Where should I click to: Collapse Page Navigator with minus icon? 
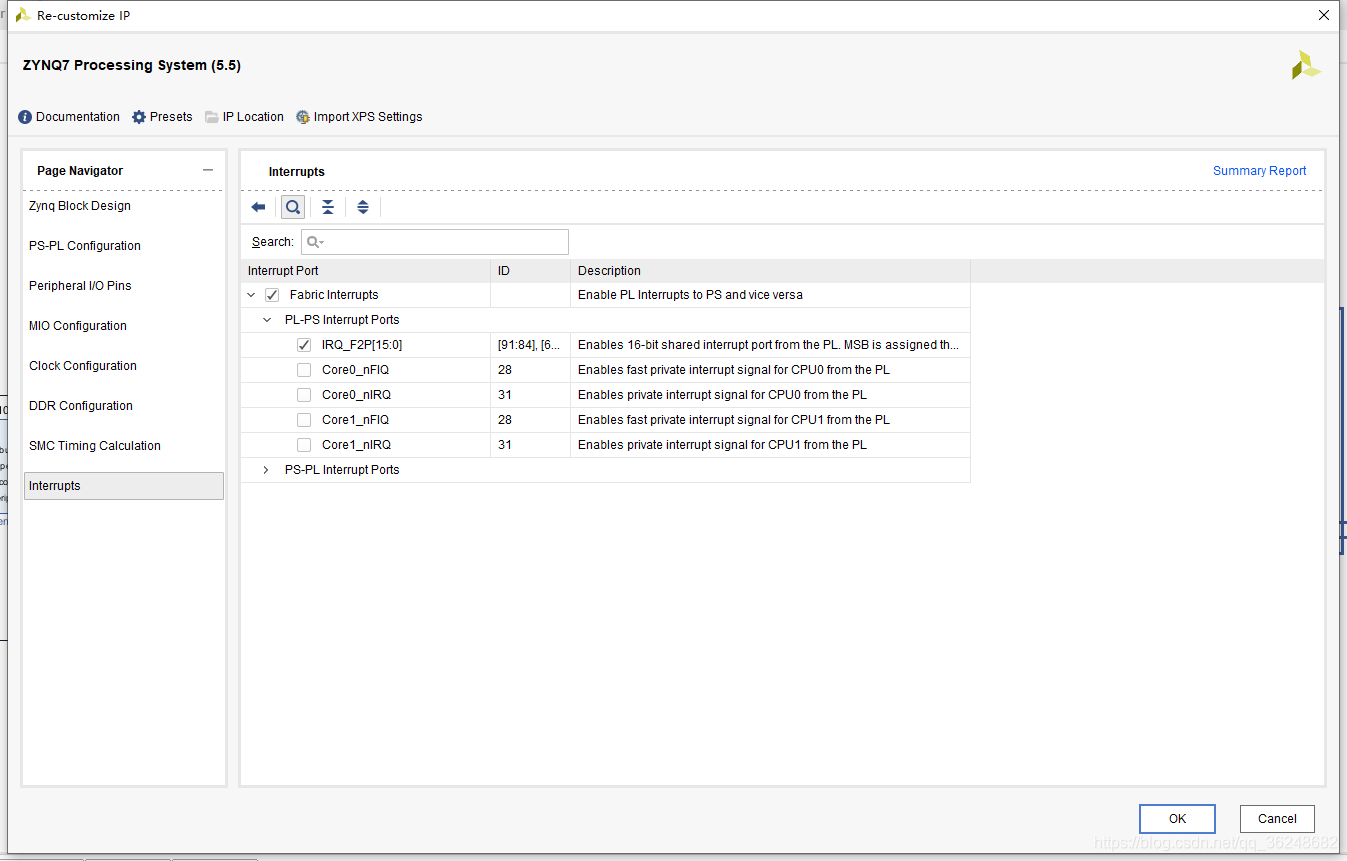point(208,170)
